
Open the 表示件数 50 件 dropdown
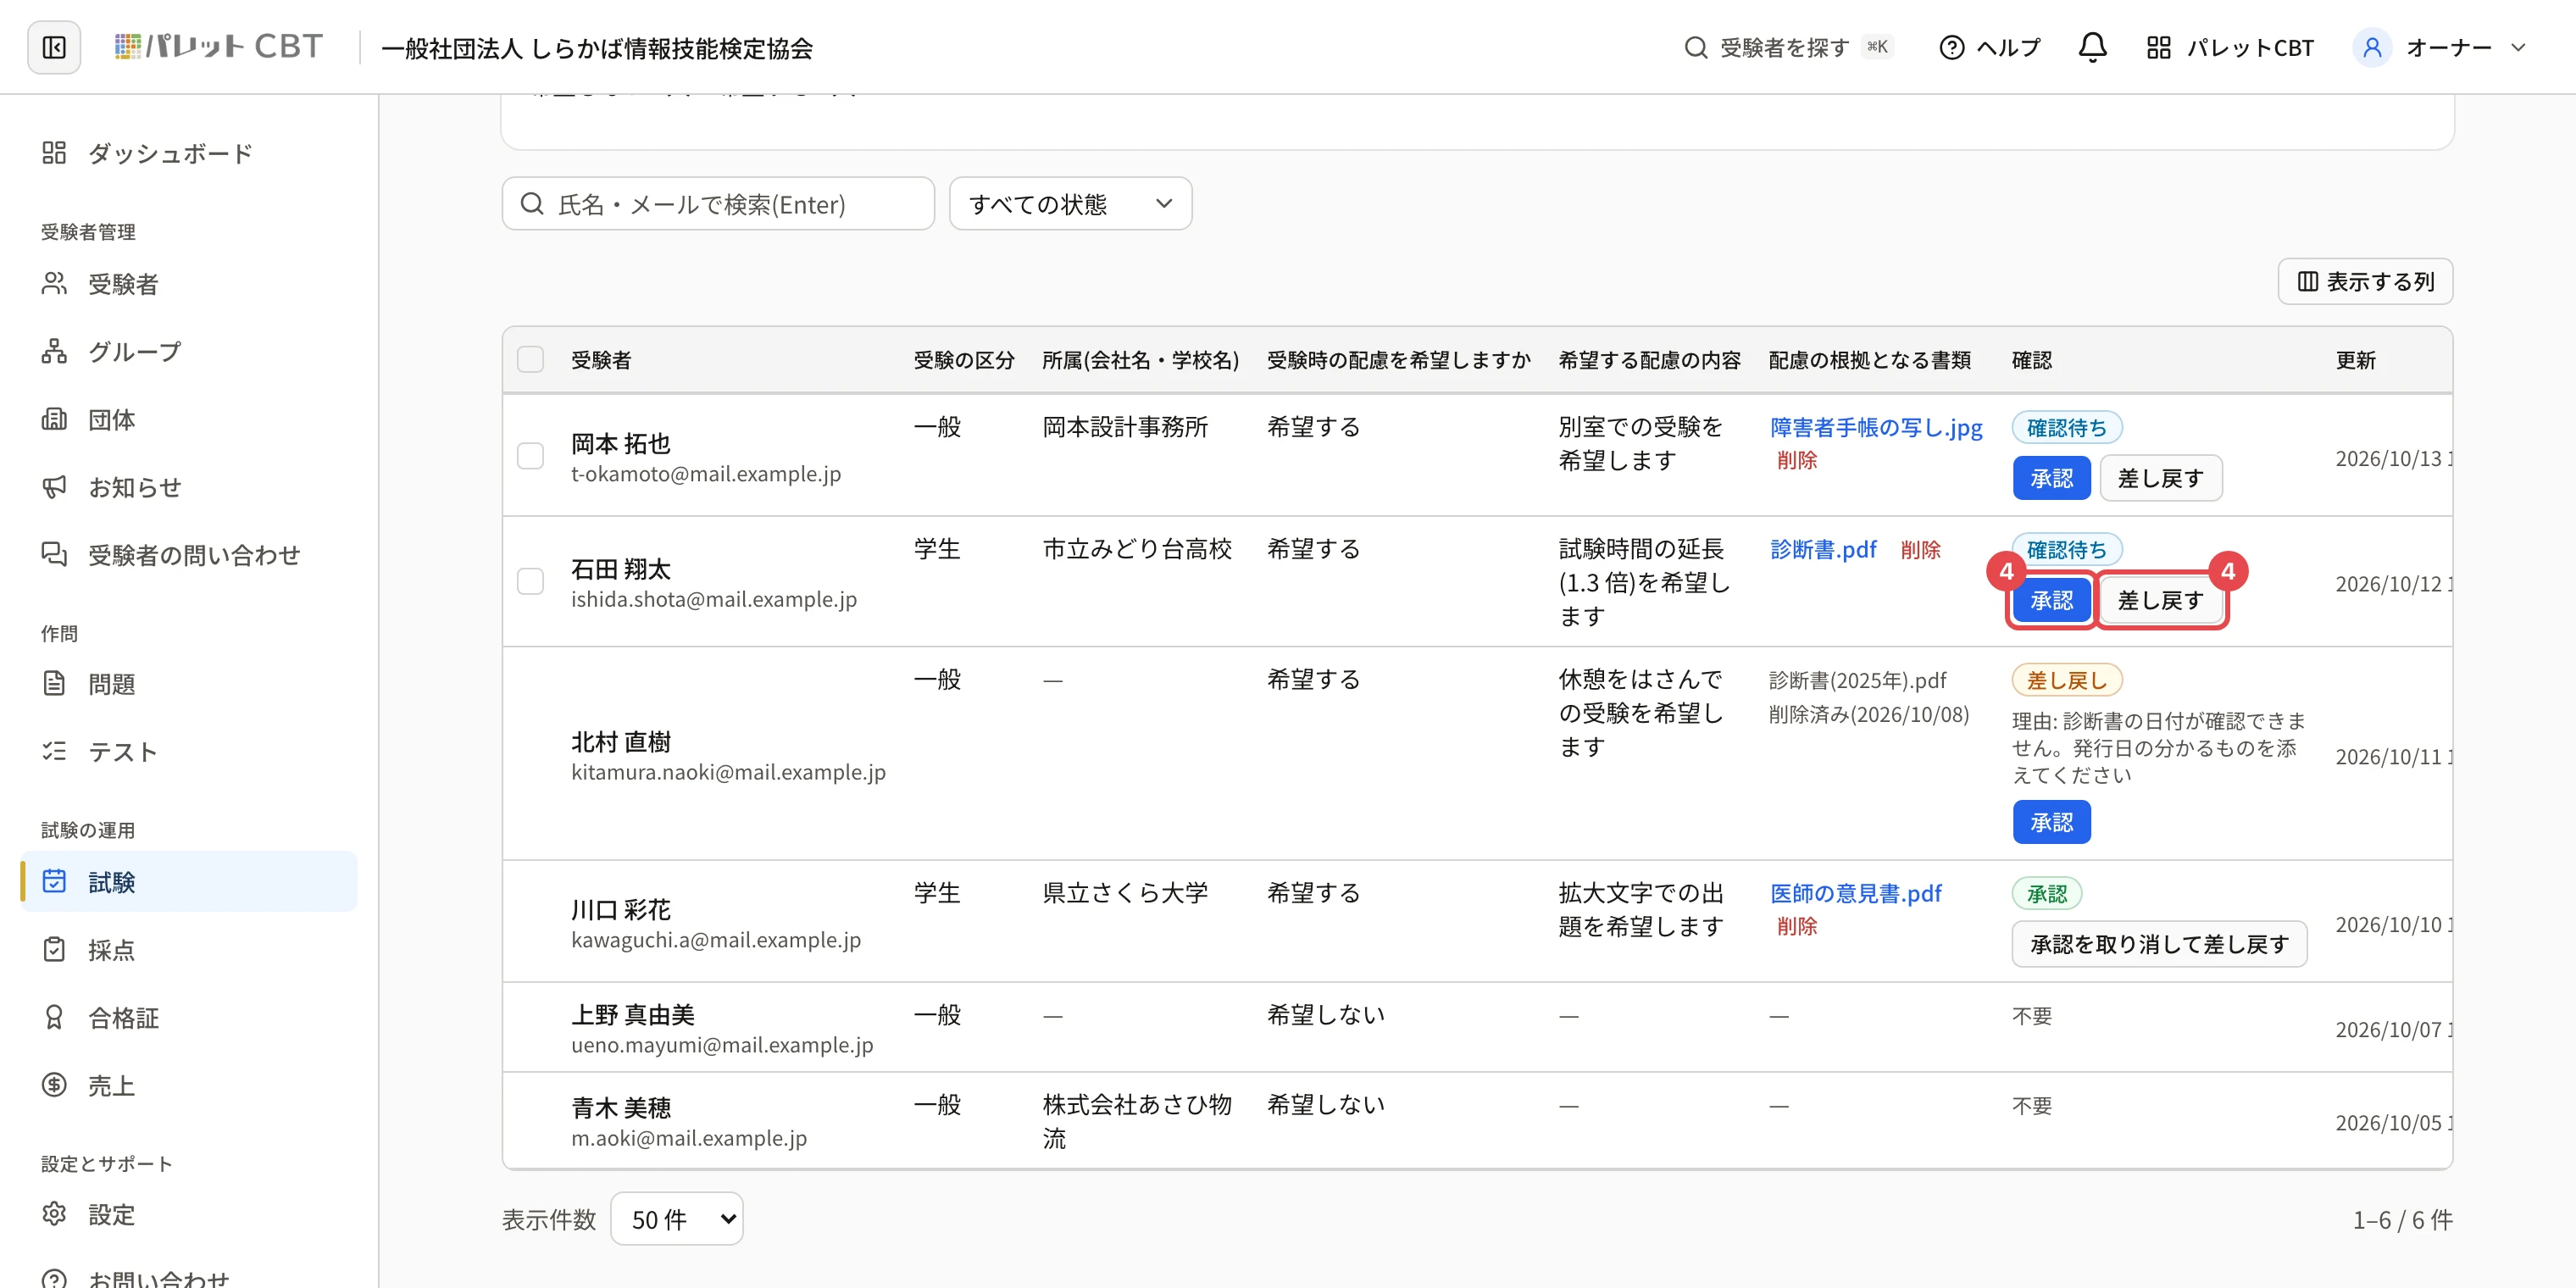click(677, 1219)
